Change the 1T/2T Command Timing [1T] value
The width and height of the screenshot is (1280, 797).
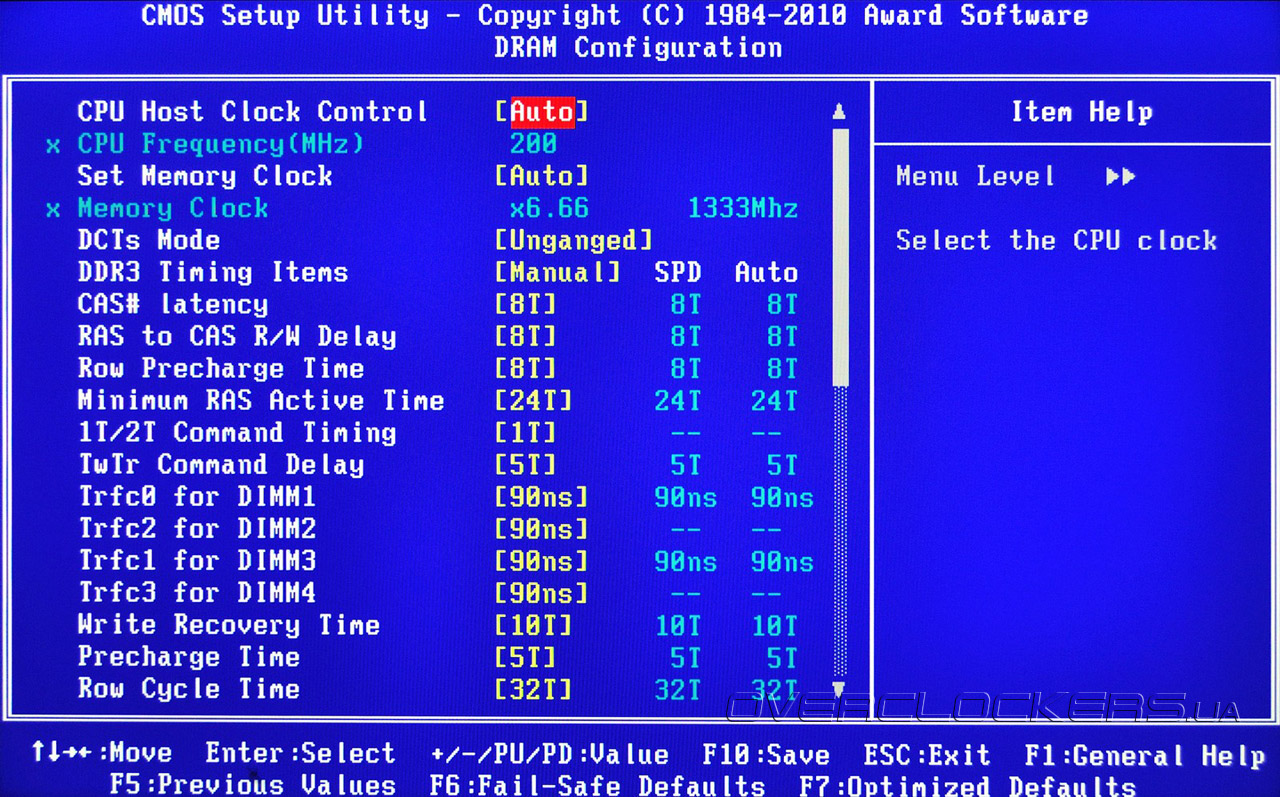tap(526, 432)
